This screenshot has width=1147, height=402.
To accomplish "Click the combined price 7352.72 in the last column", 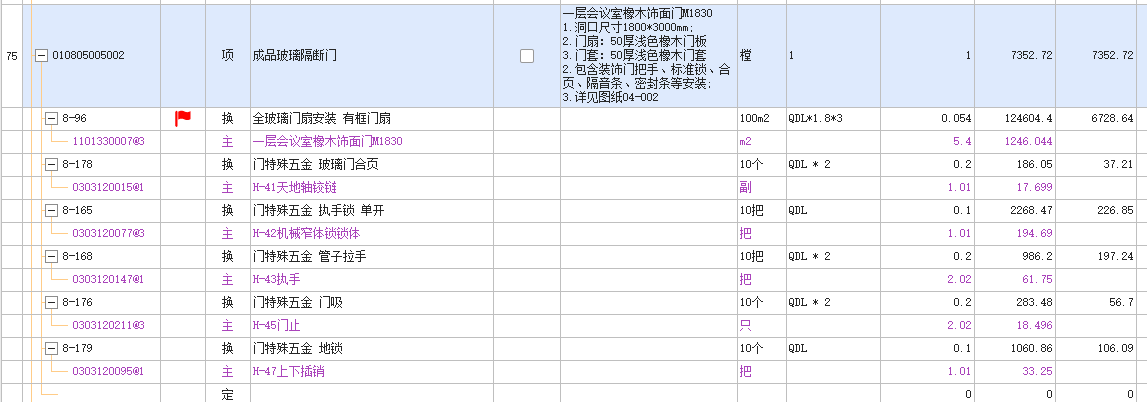I will coord(1112,56).
